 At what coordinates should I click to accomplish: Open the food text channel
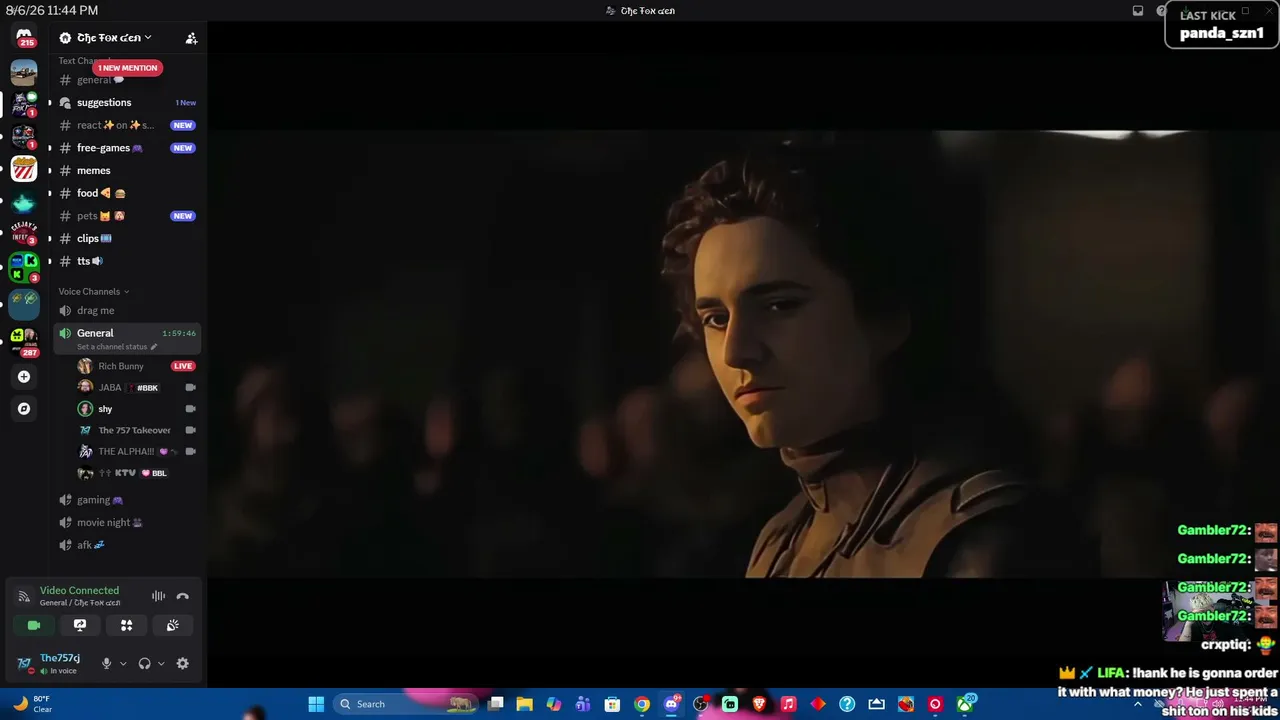pos(127,193)
